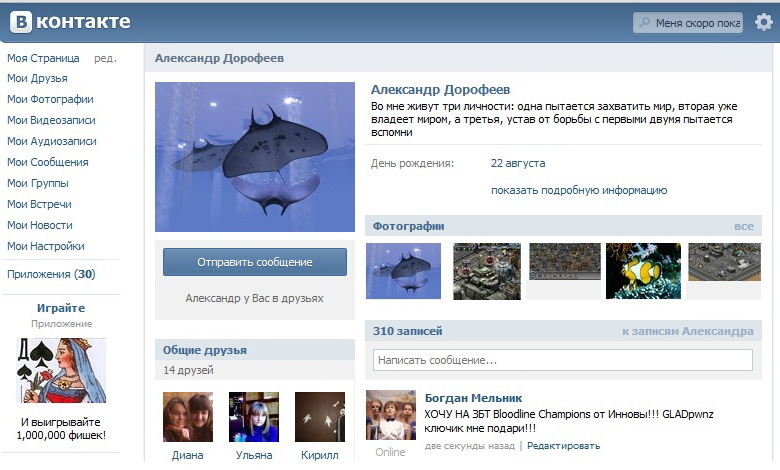Open Мои Сообщения in the sidebar
The image size is (780, 470).
[x=48, y=162]
